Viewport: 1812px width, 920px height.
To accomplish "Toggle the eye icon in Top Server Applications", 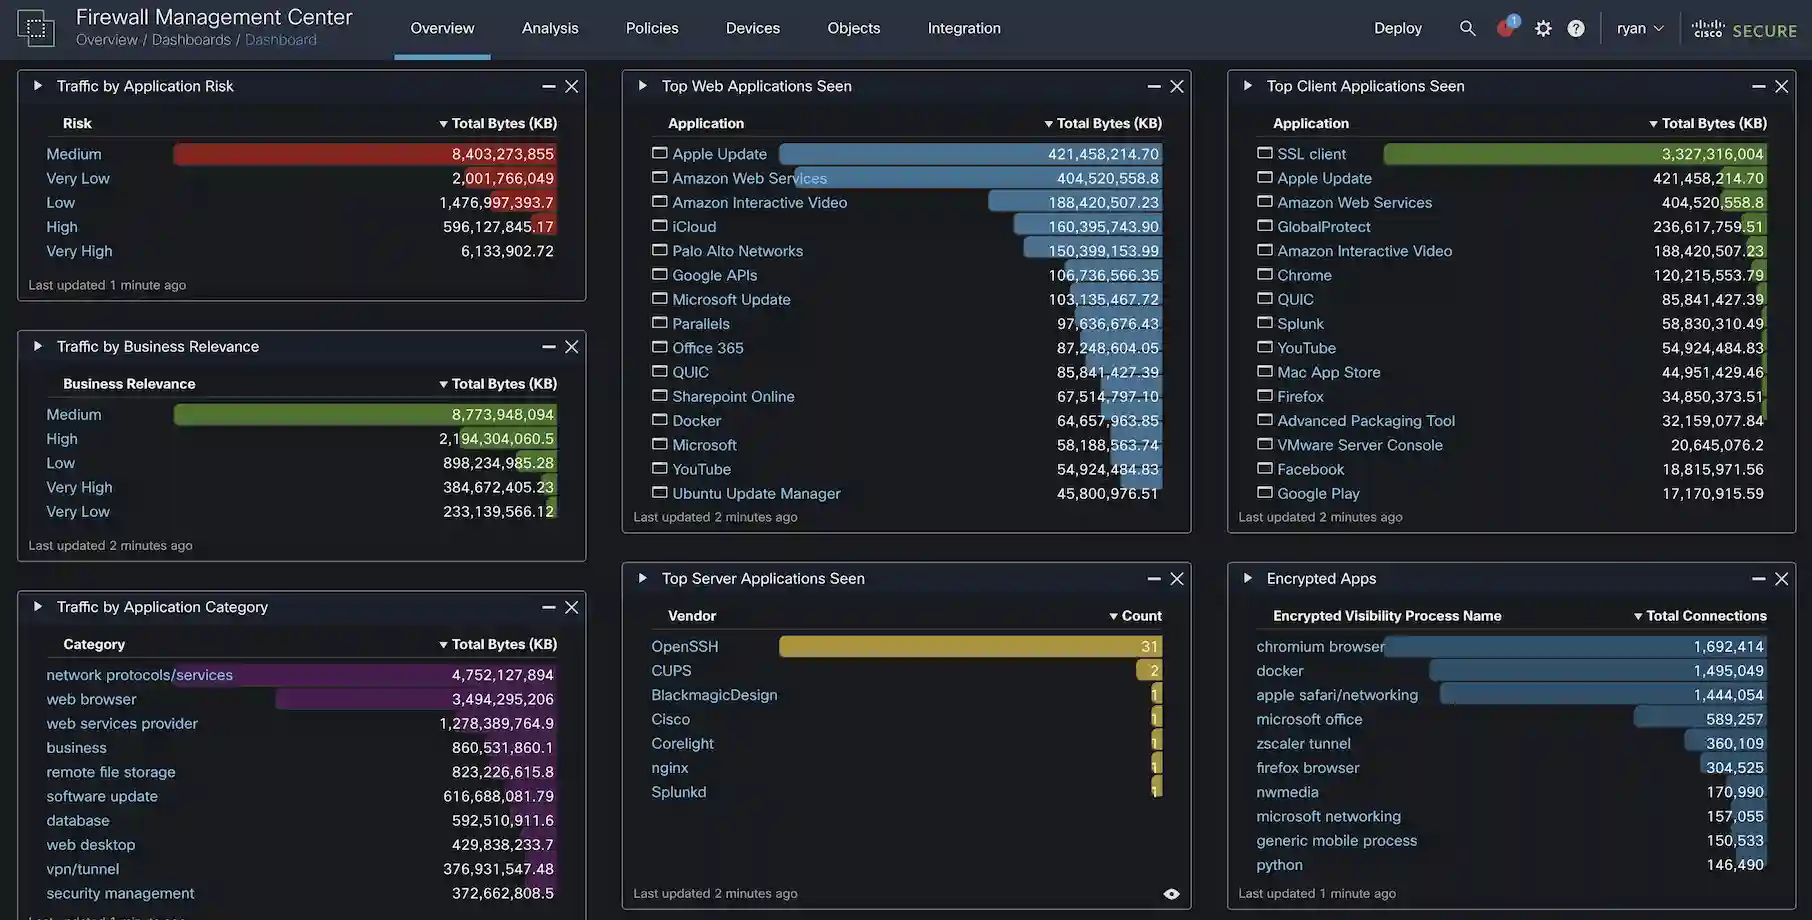I will click(x=1170, y=892).
